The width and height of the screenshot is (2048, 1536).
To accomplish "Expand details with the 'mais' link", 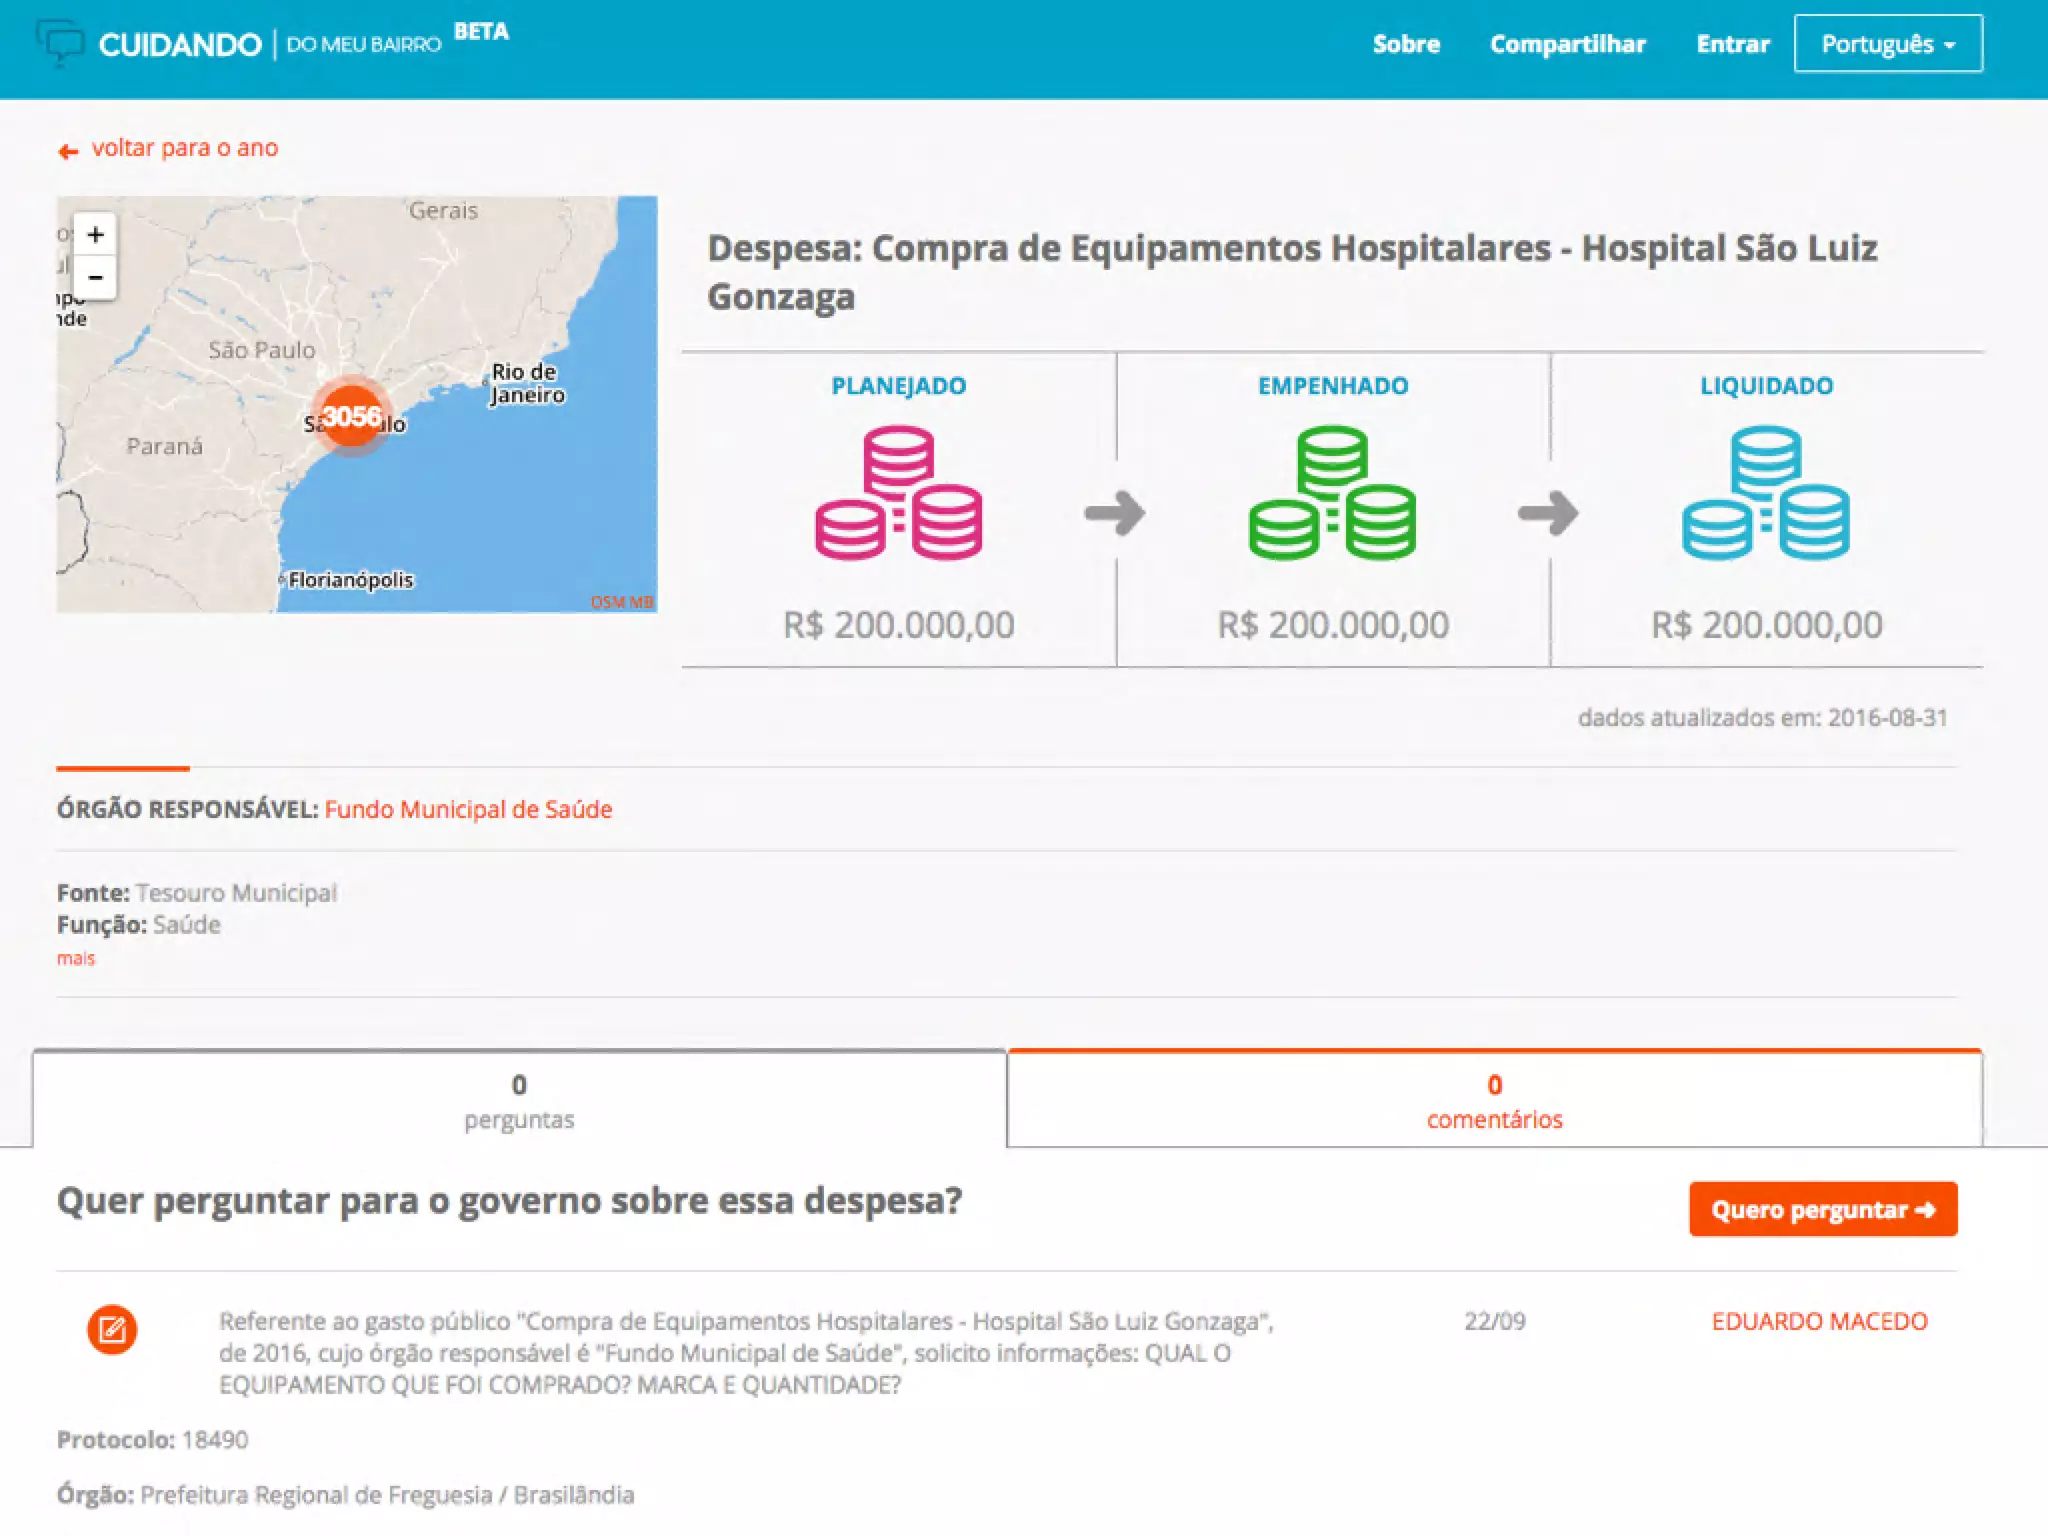I will coord(76,958).
